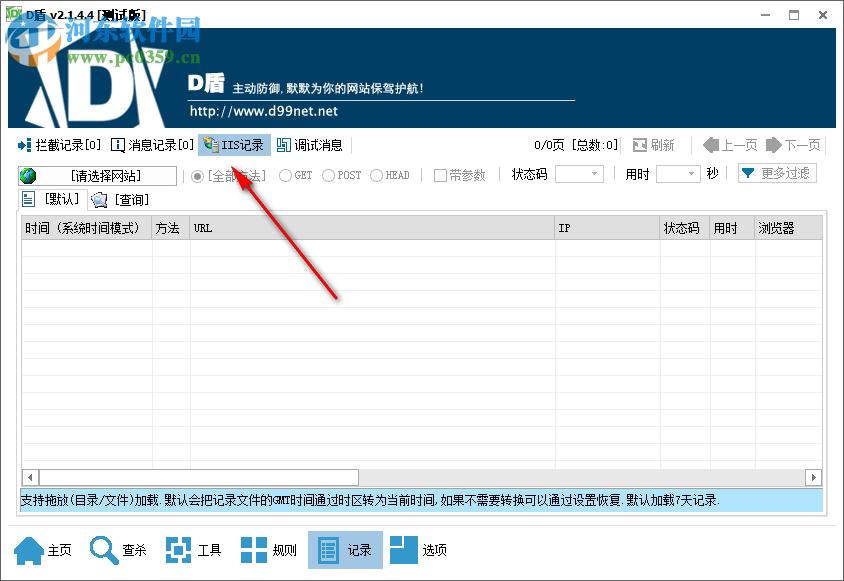The height and width of the screenshot is (581, 844).
Task: Sort by 方法 column header
Action: [171, 228]
